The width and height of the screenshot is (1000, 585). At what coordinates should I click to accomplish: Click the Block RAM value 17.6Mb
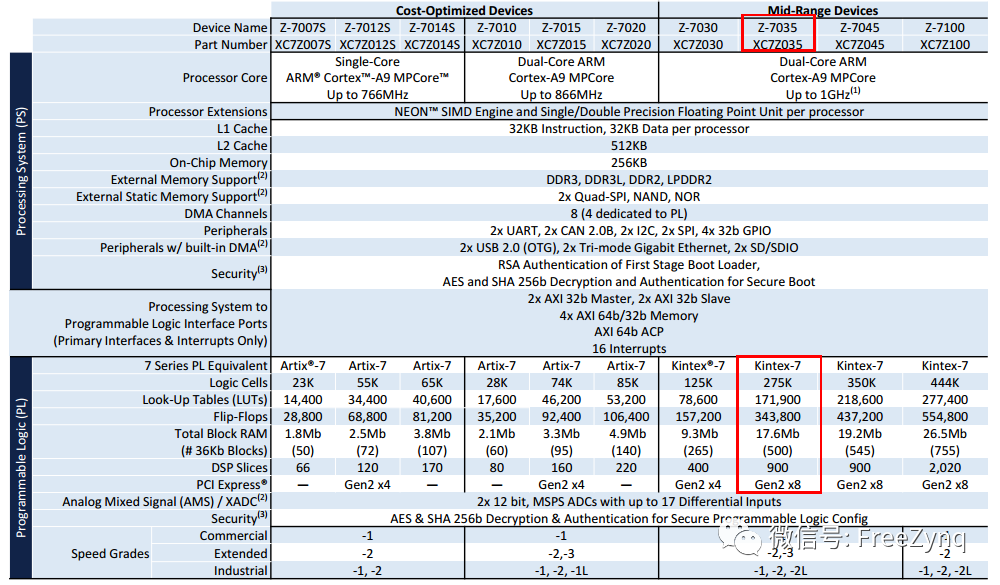[x=777, y=434]
